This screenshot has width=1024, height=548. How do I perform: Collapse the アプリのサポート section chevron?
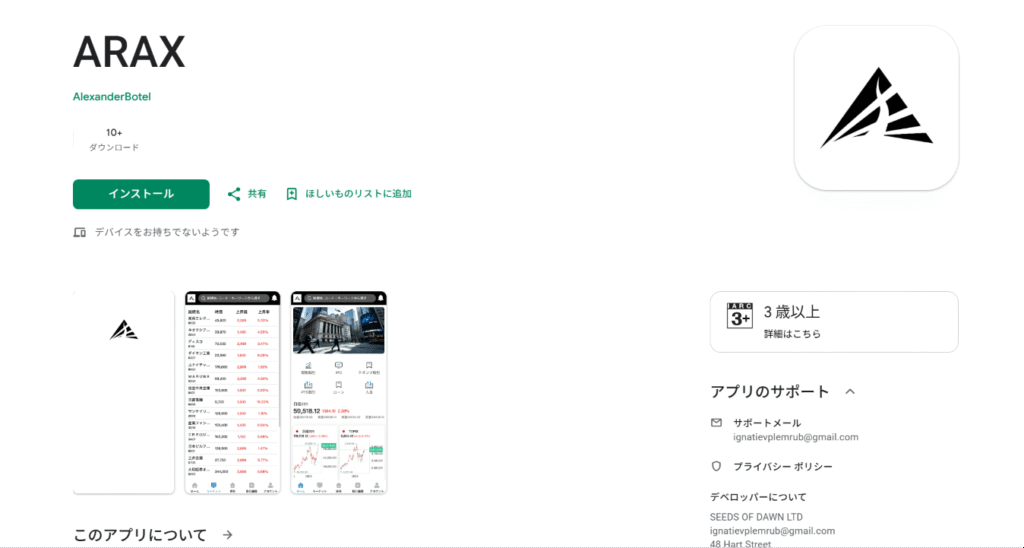coord(850,392)
